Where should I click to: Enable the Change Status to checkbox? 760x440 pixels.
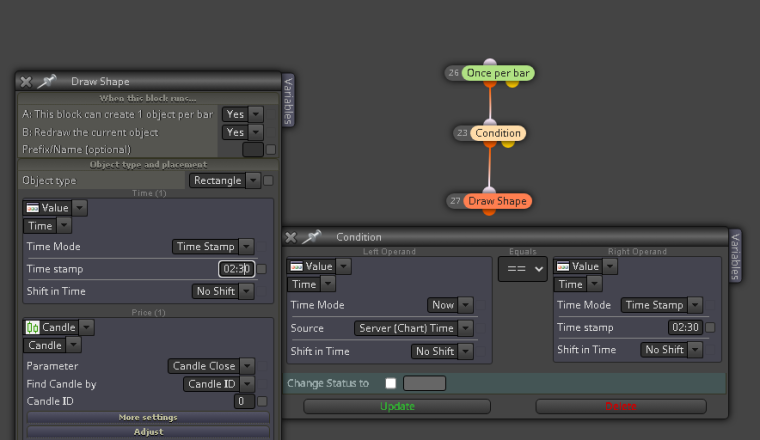tap(391, 383)
